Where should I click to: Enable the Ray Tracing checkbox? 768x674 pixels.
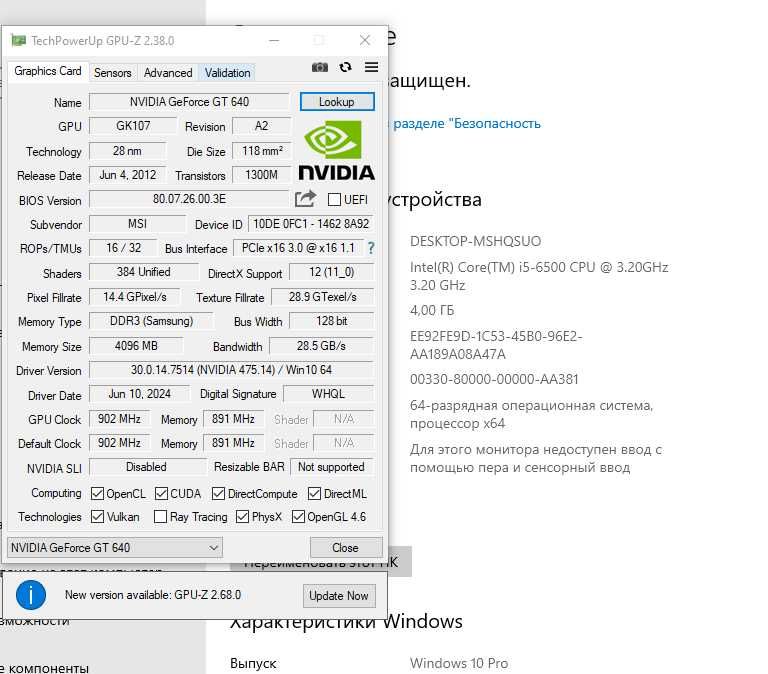click(160, 517)
